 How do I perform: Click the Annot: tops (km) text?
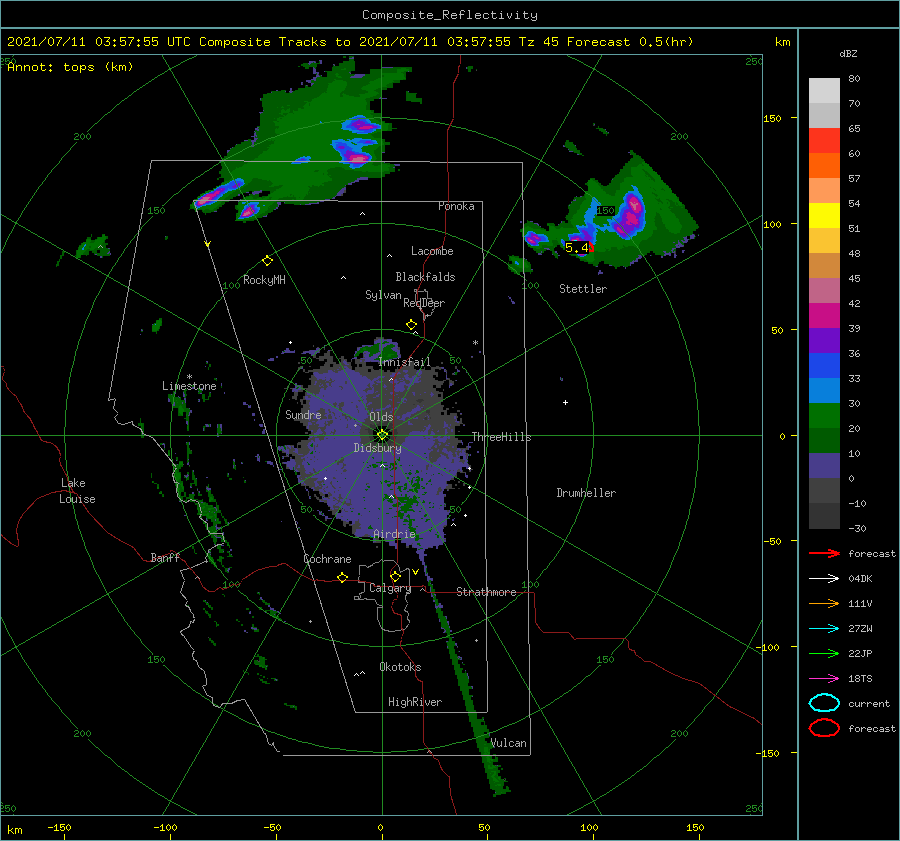click(x=70, y=67)
